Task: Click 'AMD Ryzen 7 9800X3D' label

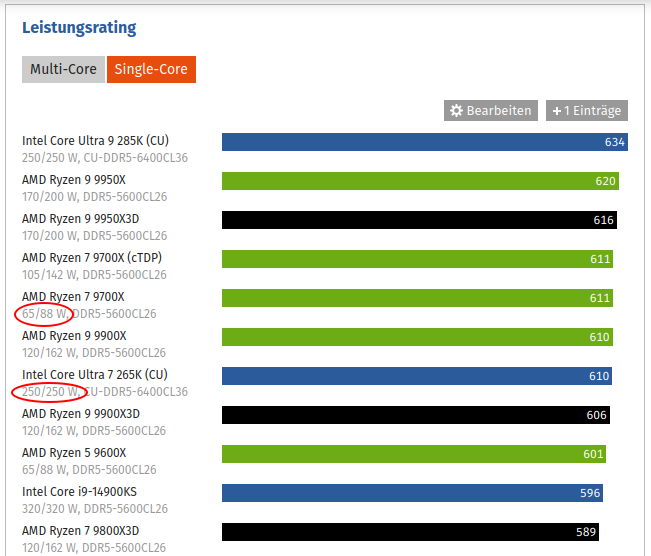Action: [81, 531]
